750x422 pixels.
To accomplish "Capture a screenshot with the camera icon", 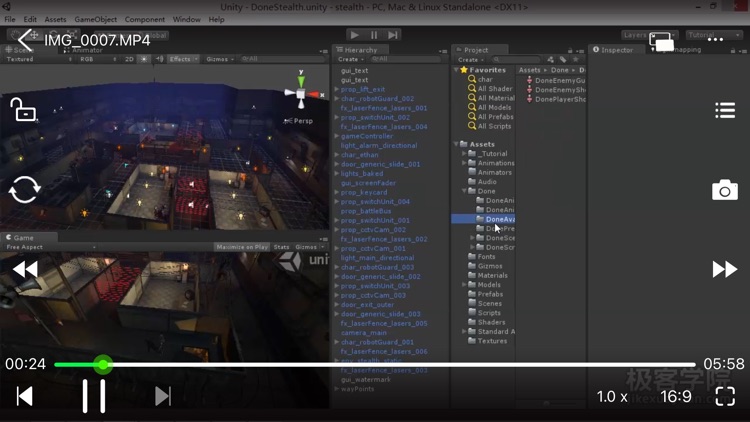I will [x=725, y=190].
